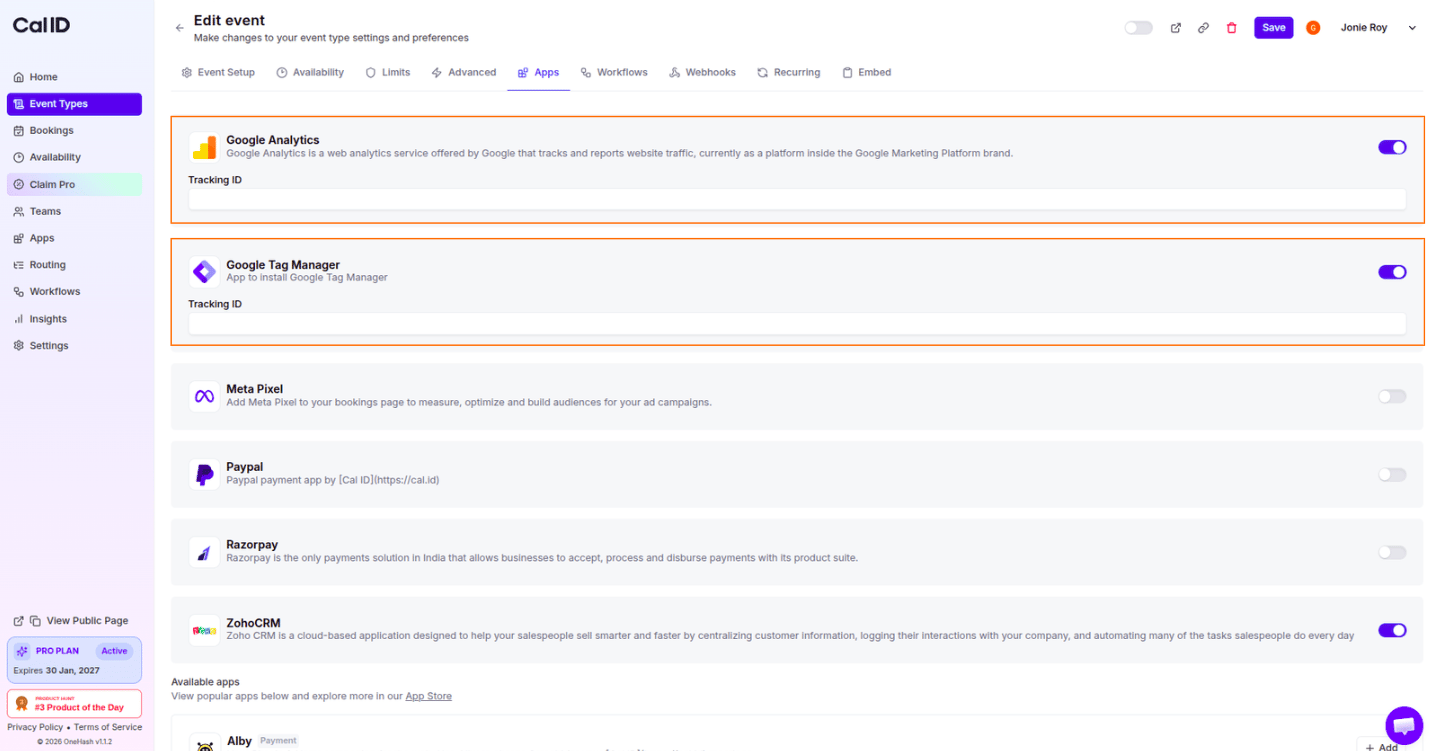1432x751 pixels.
Task: Switch to the Availability tab
Action: click(x=310, y=72)
